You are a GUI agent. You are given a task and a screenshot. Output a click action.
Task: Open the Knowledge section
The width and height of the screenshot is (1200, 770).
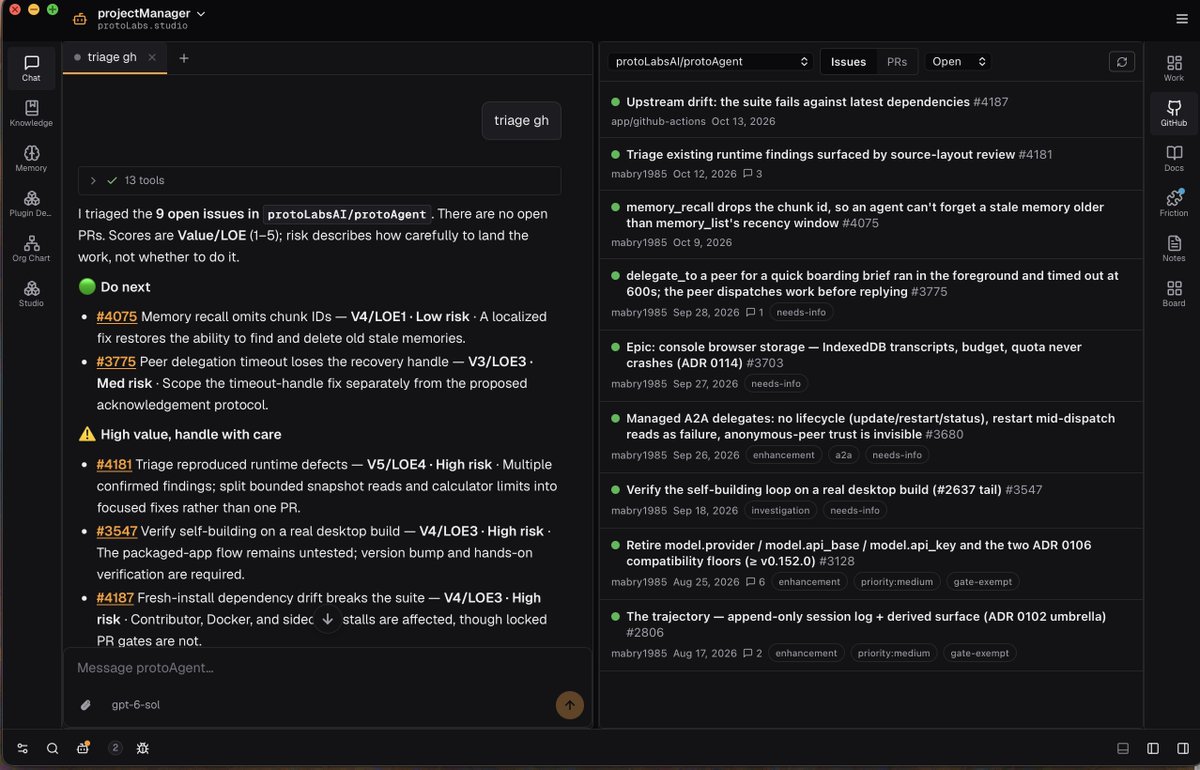(x=31, y=113)
